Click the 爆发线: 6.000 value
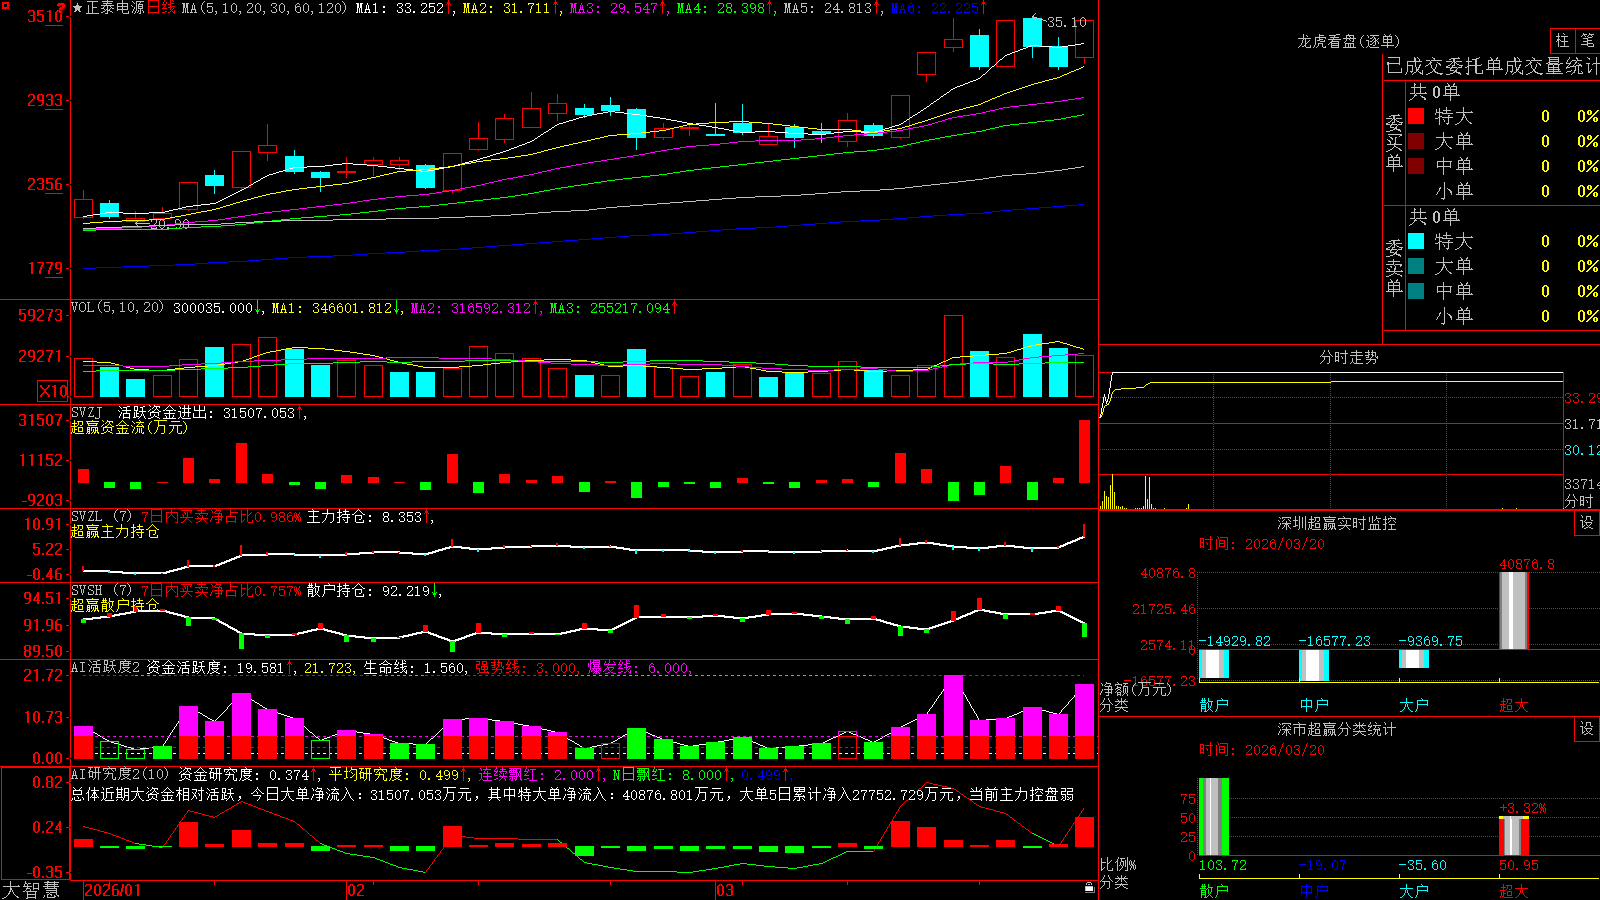The width and height of the screenshot is (1600, 900). click(638, 667)
